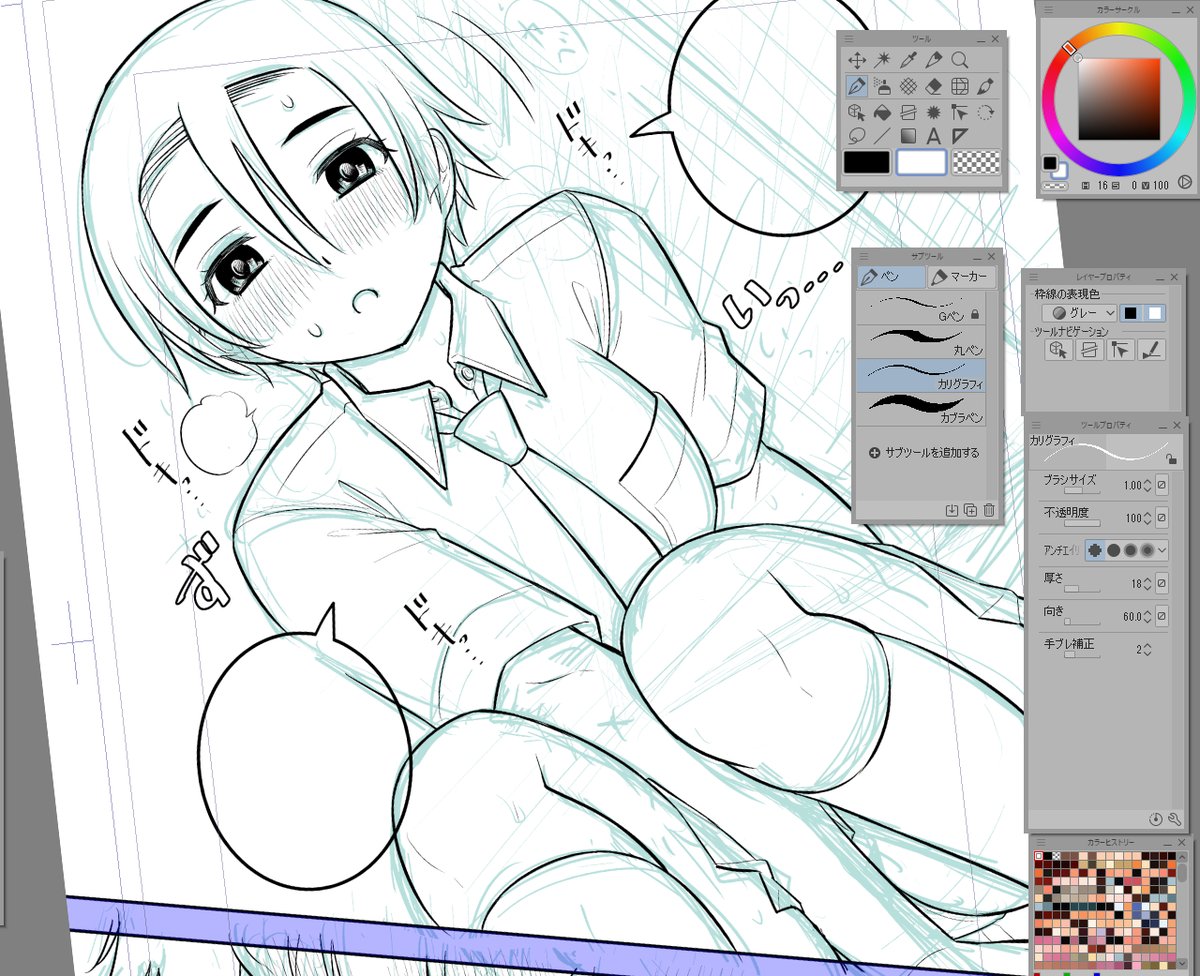Viewport: 1200px width, 976px height.
Task: Select the Correct line tool
Action: pos(960,111)
